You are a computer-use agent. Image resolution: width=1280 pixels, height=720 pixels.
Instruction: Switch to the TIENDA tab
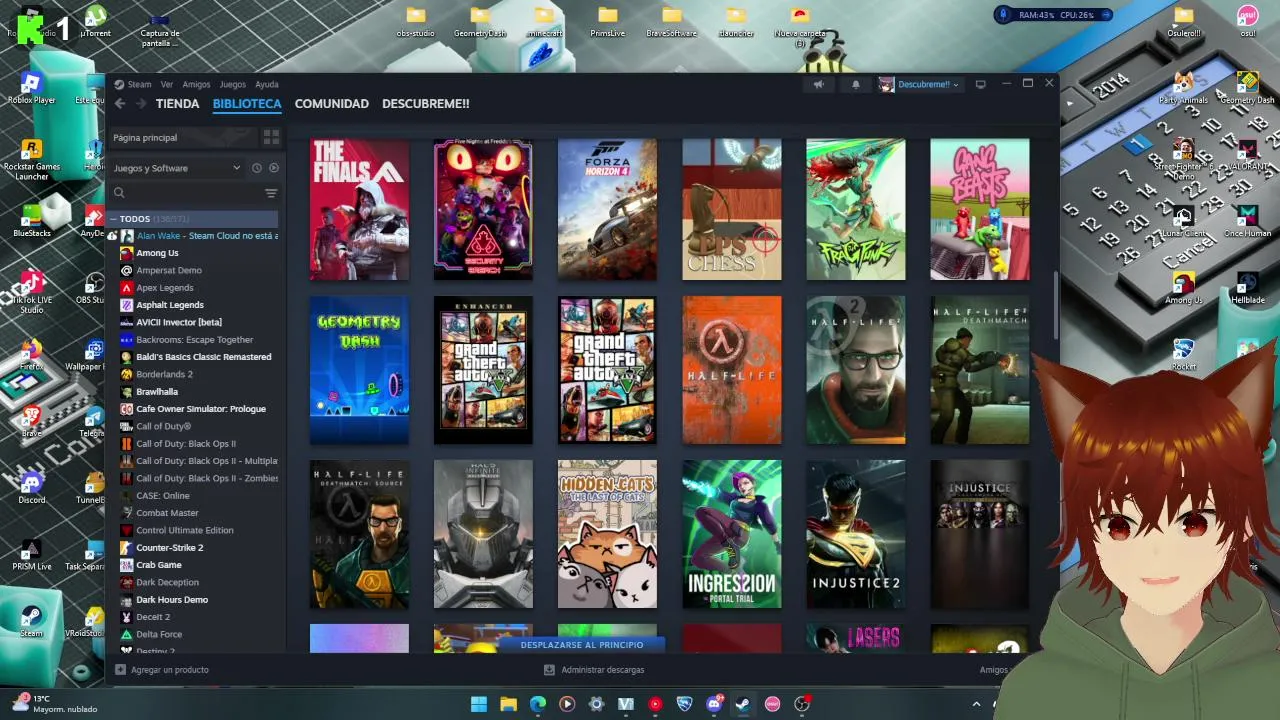[177, 104]
